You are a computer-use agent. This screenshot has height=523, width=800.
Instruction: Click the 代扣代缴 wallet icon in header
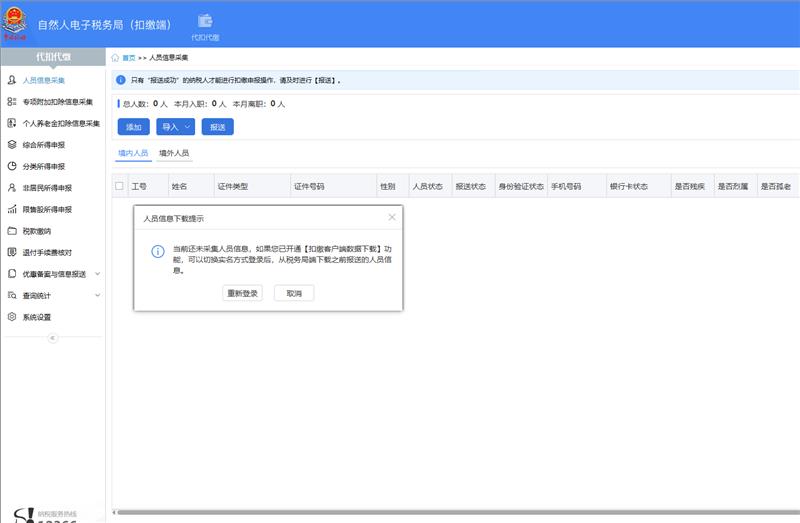pos(205,22)
